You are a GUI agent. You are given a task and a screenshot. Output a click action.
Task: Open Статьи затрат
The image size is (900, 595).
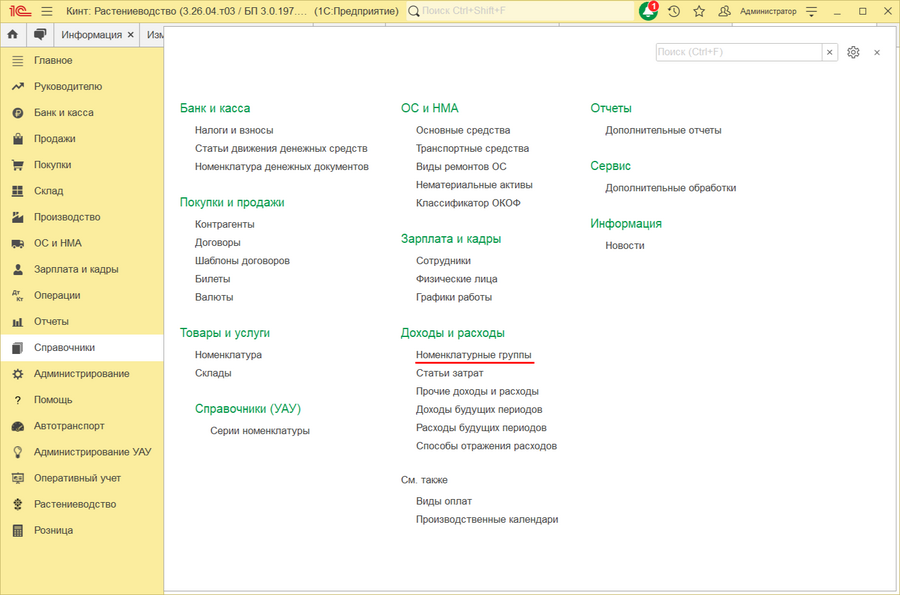click(x=449, y=374)
